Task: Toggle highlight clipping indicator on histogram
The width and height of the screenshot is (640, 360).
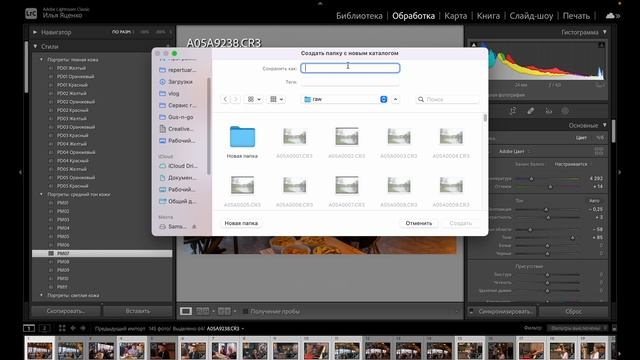Action: [x=602, y=44]
